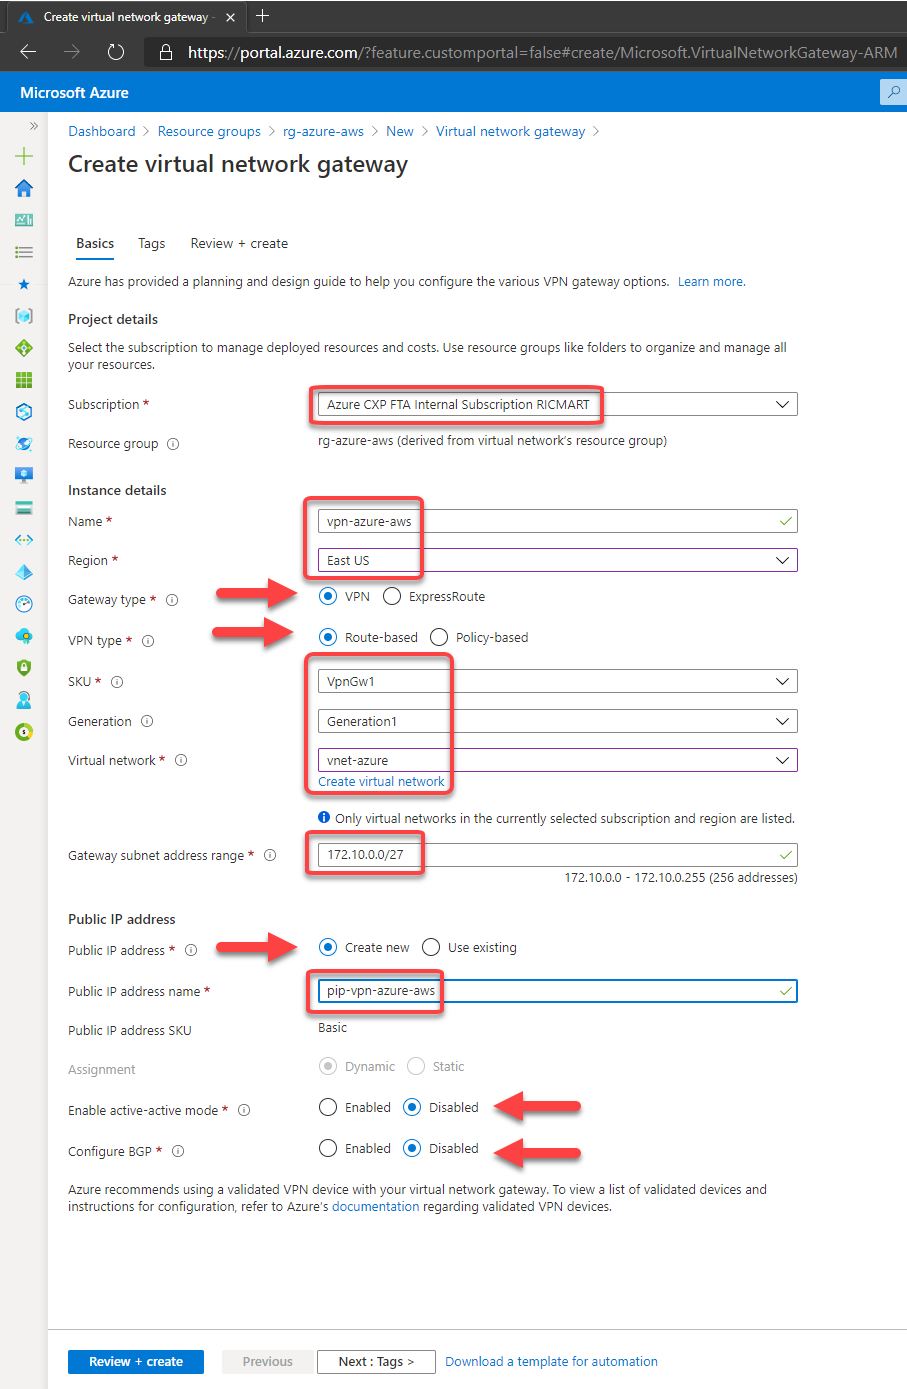Open Monitor gauge icon in sidebar

click(x=24, y=604)
